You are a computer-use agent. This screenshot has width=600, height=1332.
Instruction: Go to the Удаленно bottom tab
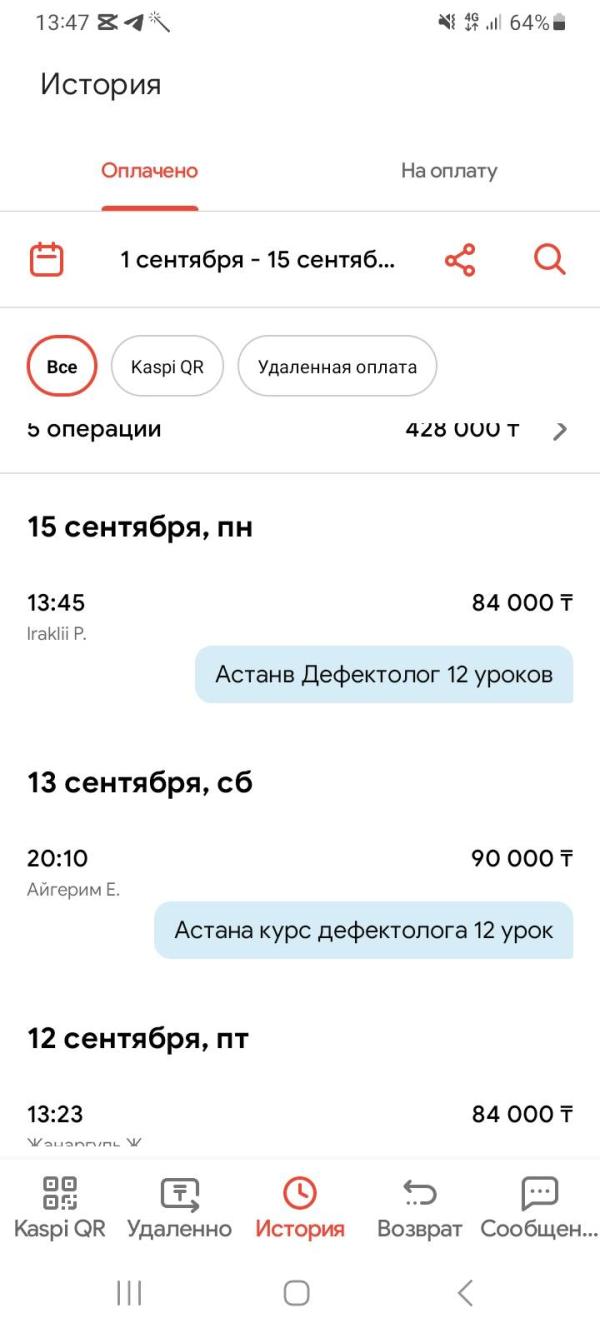click(179, 1207)
